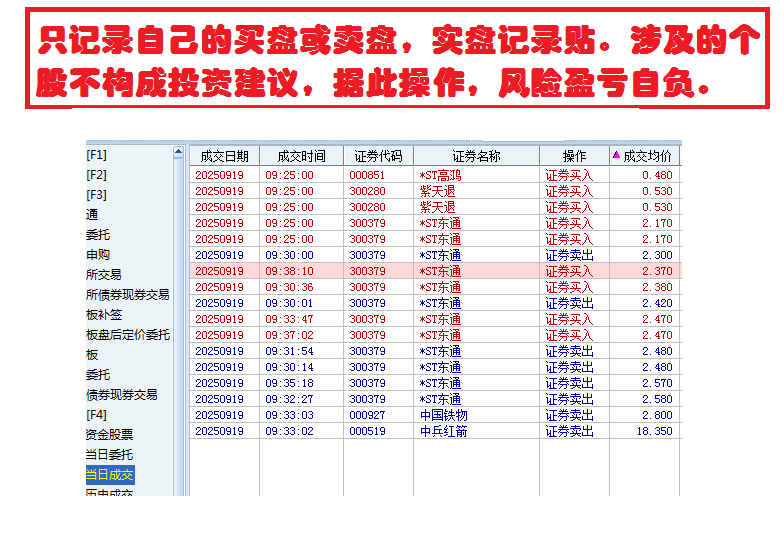
Task: Open the [F4] sidebar entry
Action: coord(96,415)
